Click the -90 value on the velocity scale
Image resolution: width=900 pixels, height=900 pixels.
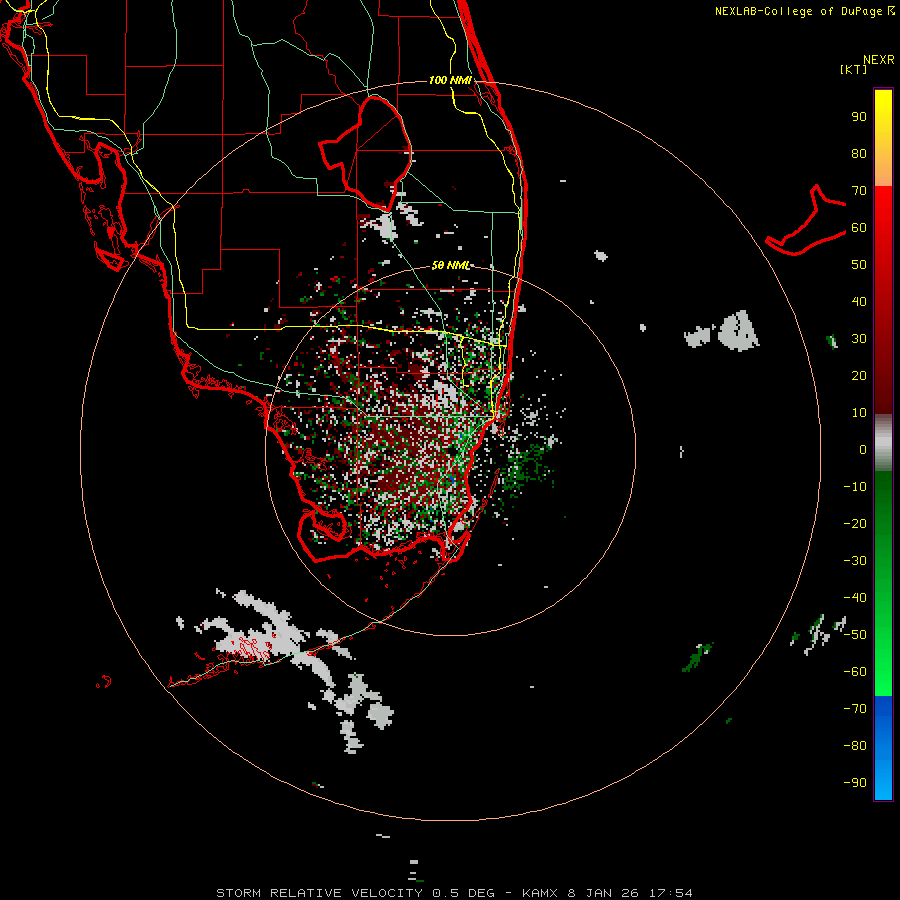tap(855, 783)
